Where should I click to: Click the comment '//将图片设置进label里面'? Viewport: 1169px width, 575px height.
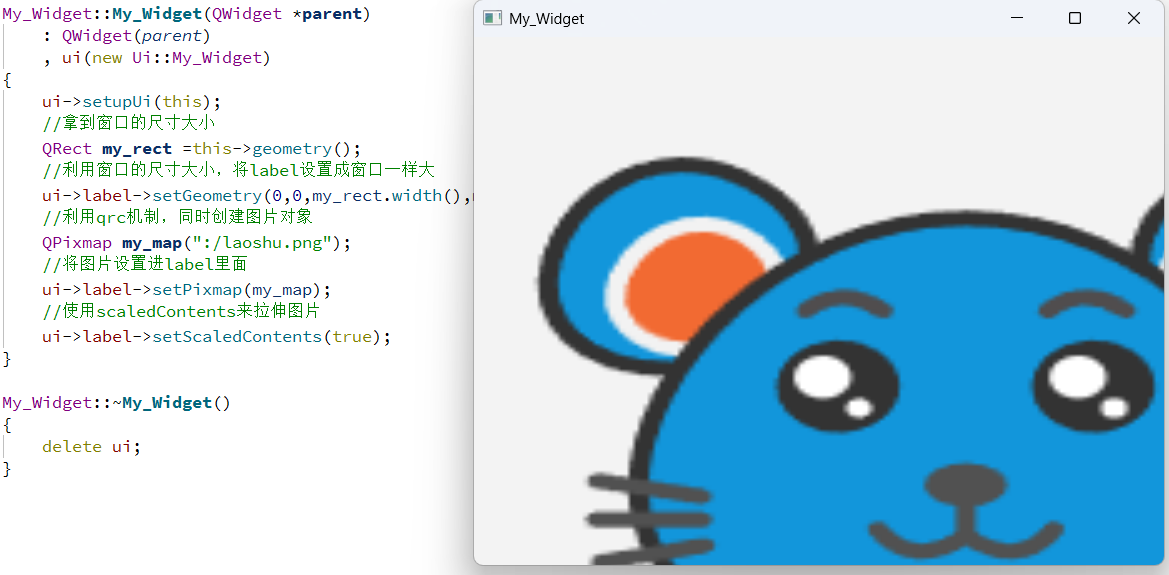pos(145,264)
